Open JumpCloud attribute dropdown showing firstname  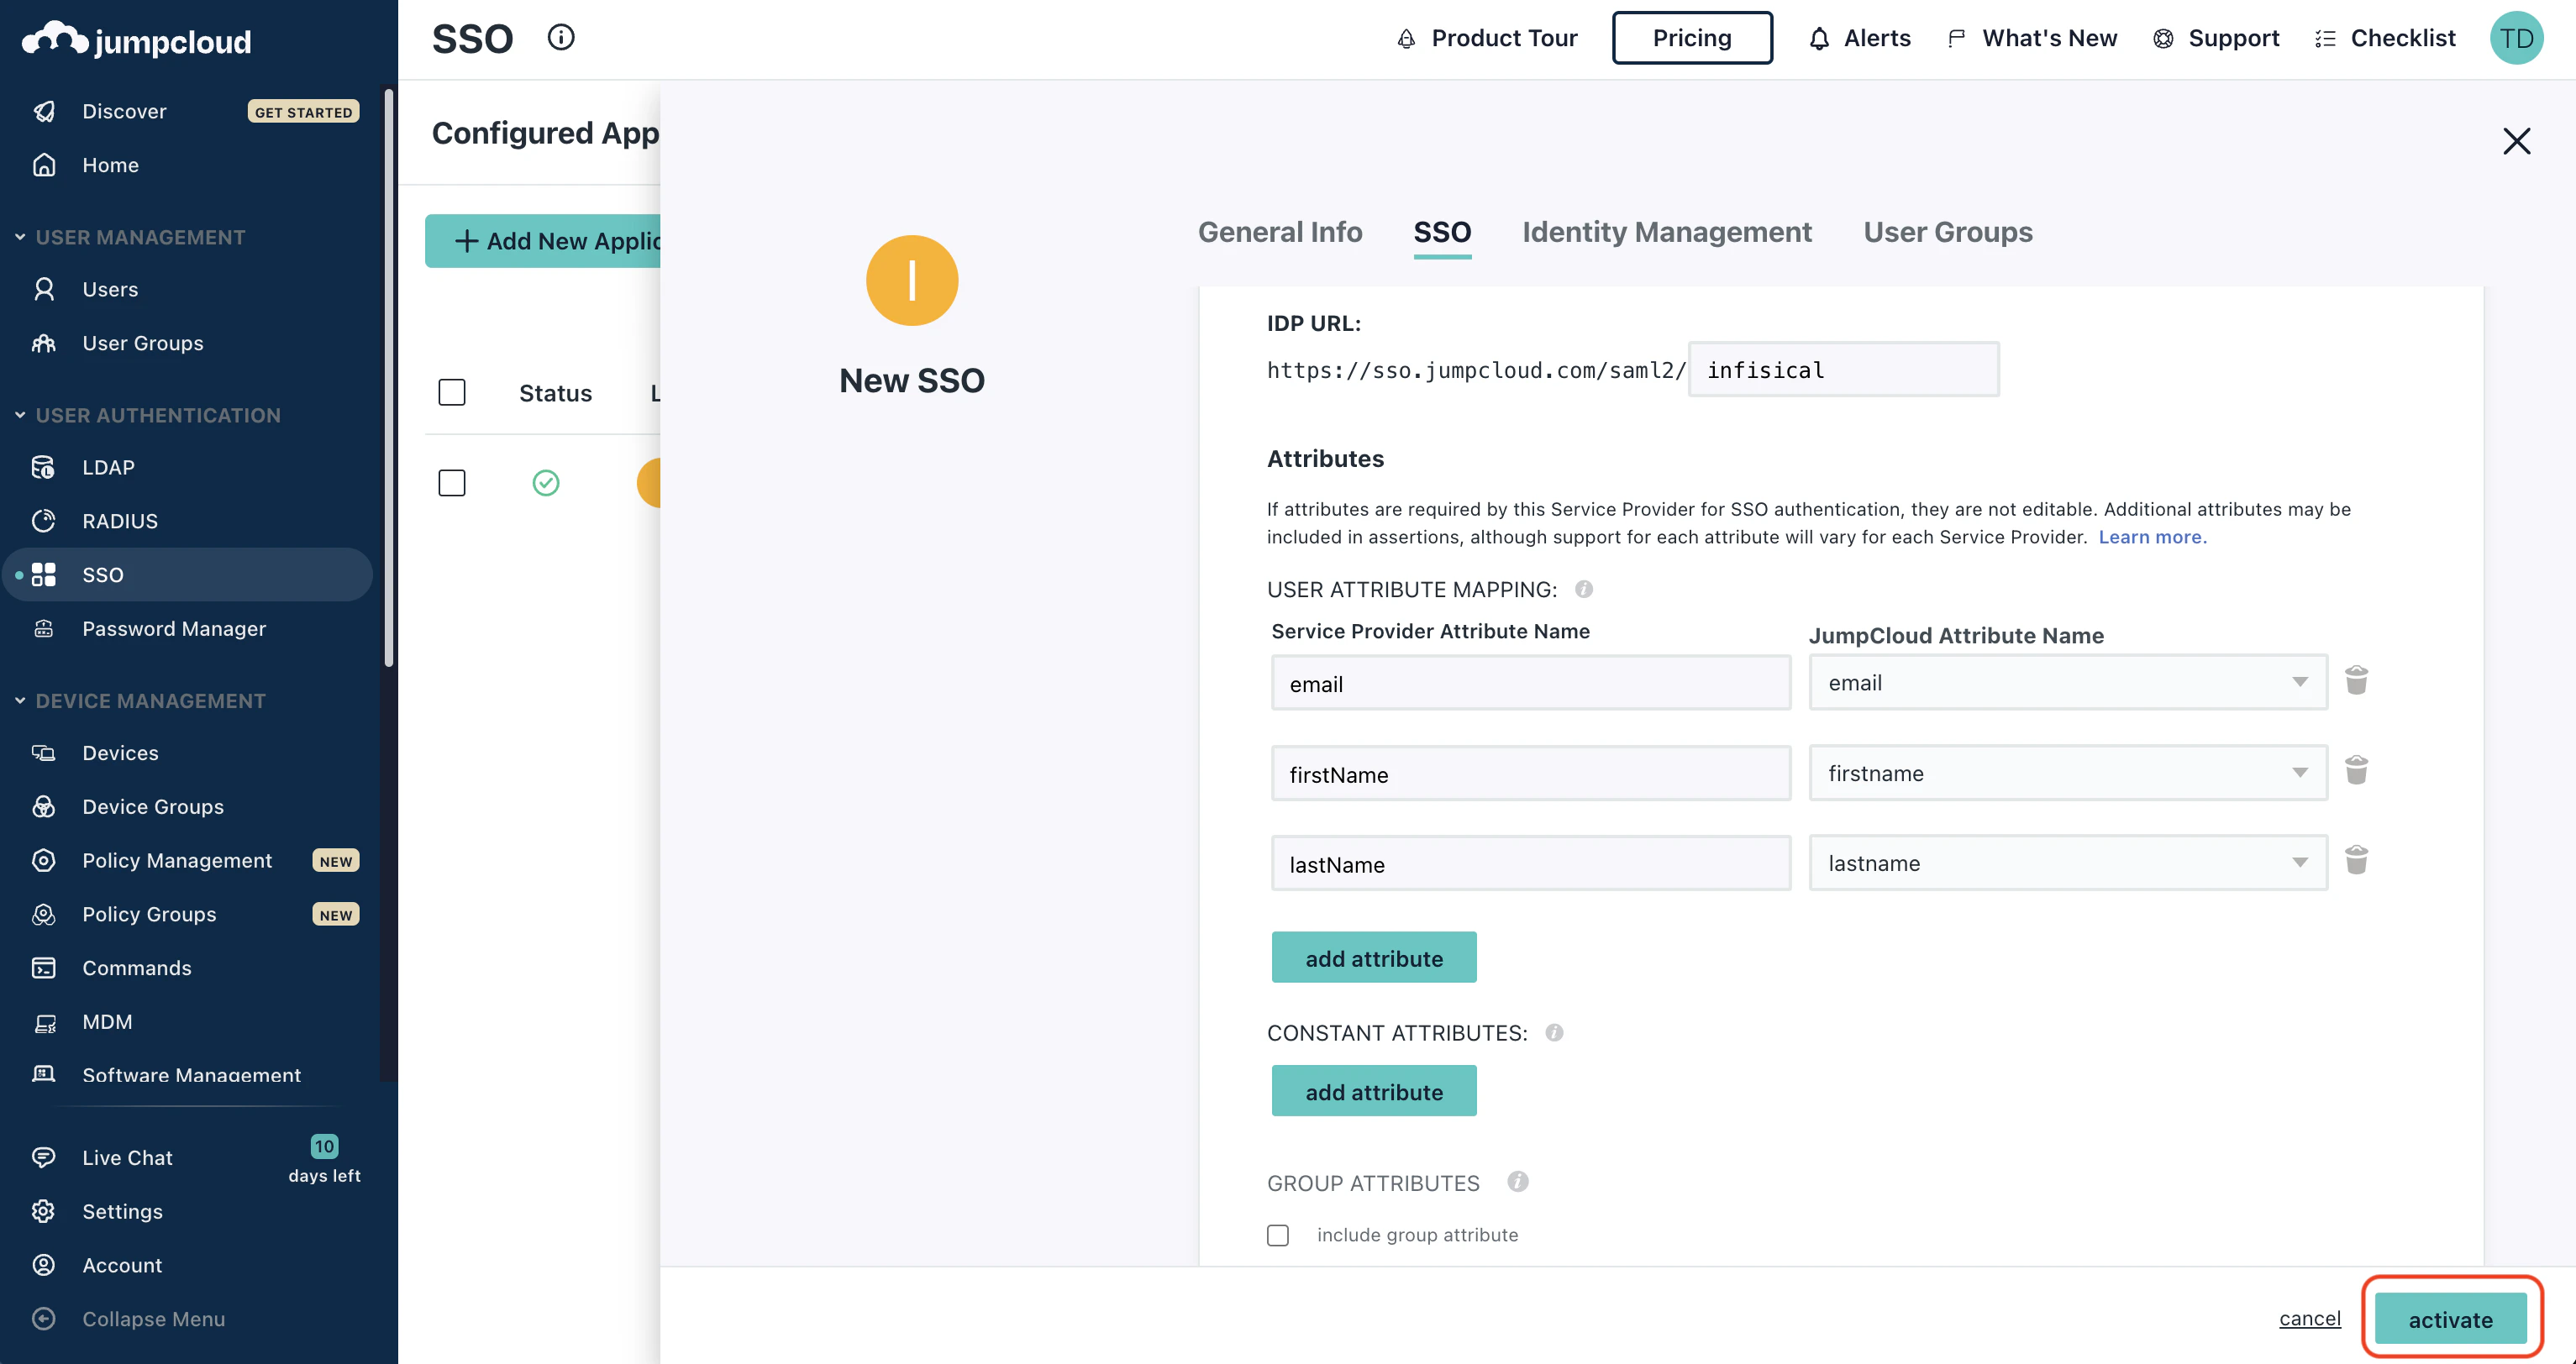click(x=2068, y=773)
